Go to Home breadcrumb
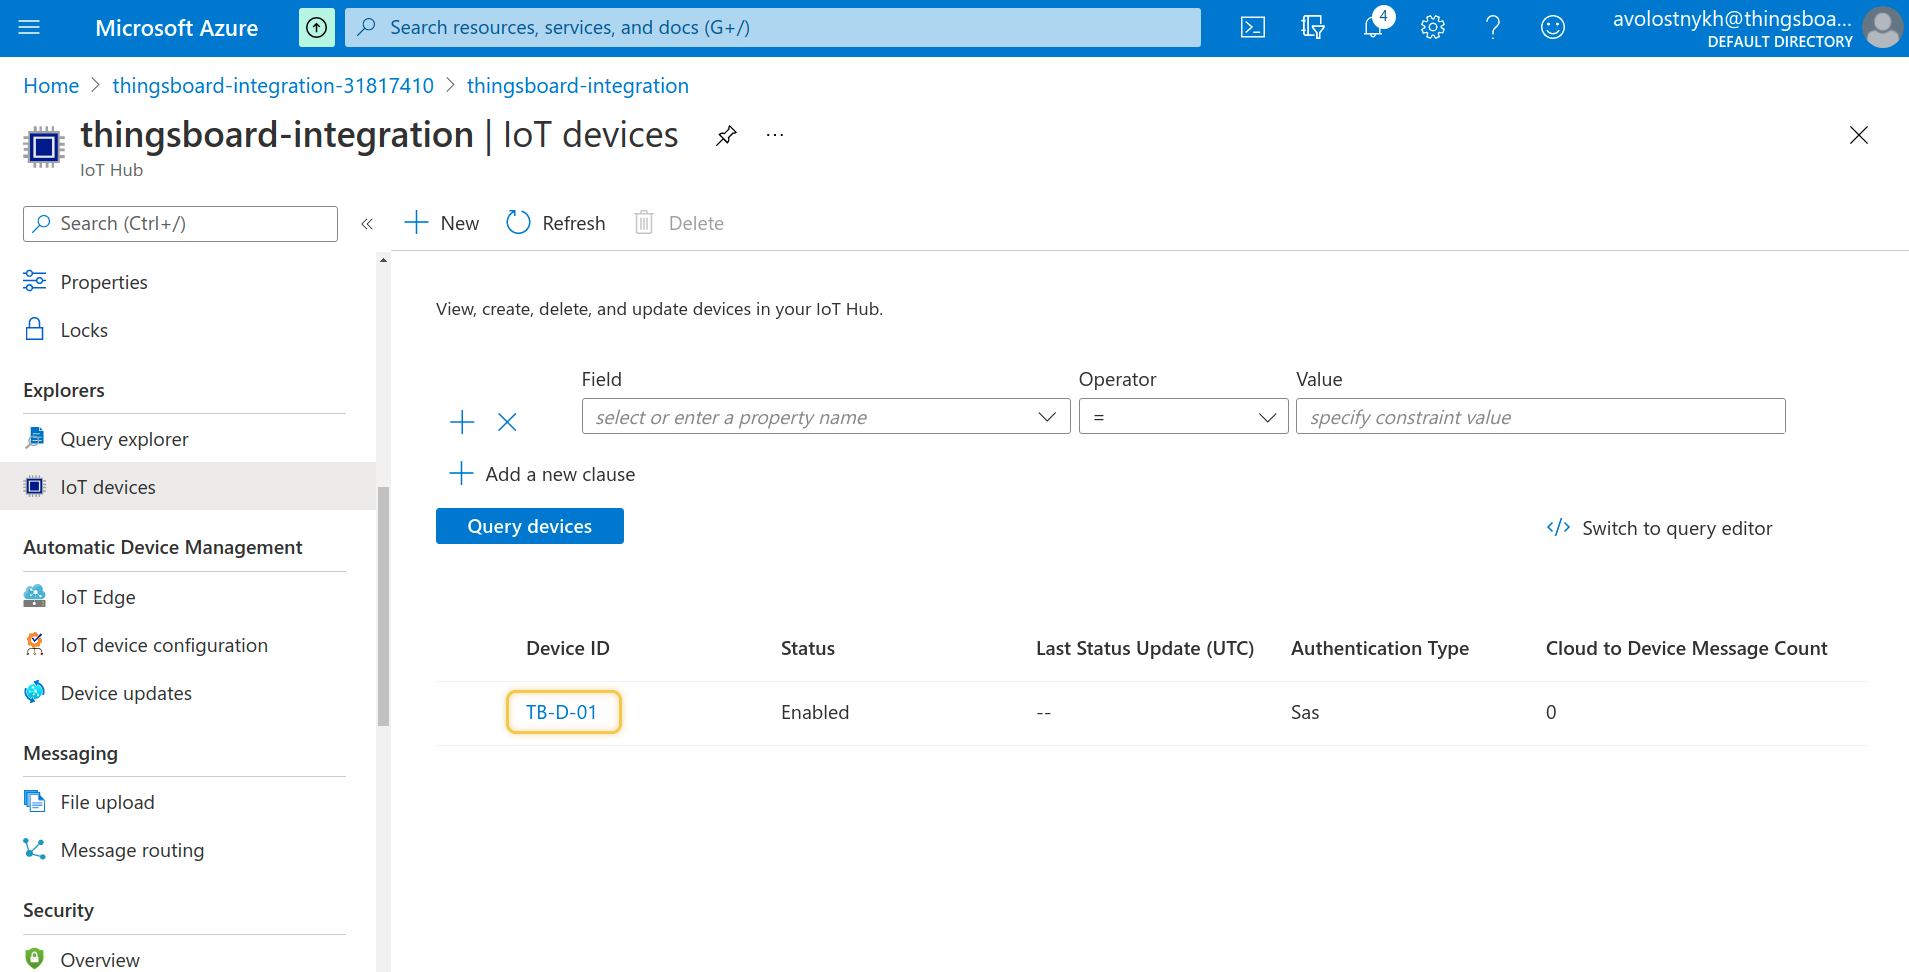Screen dimensions: 1909x972 (51, 86)
